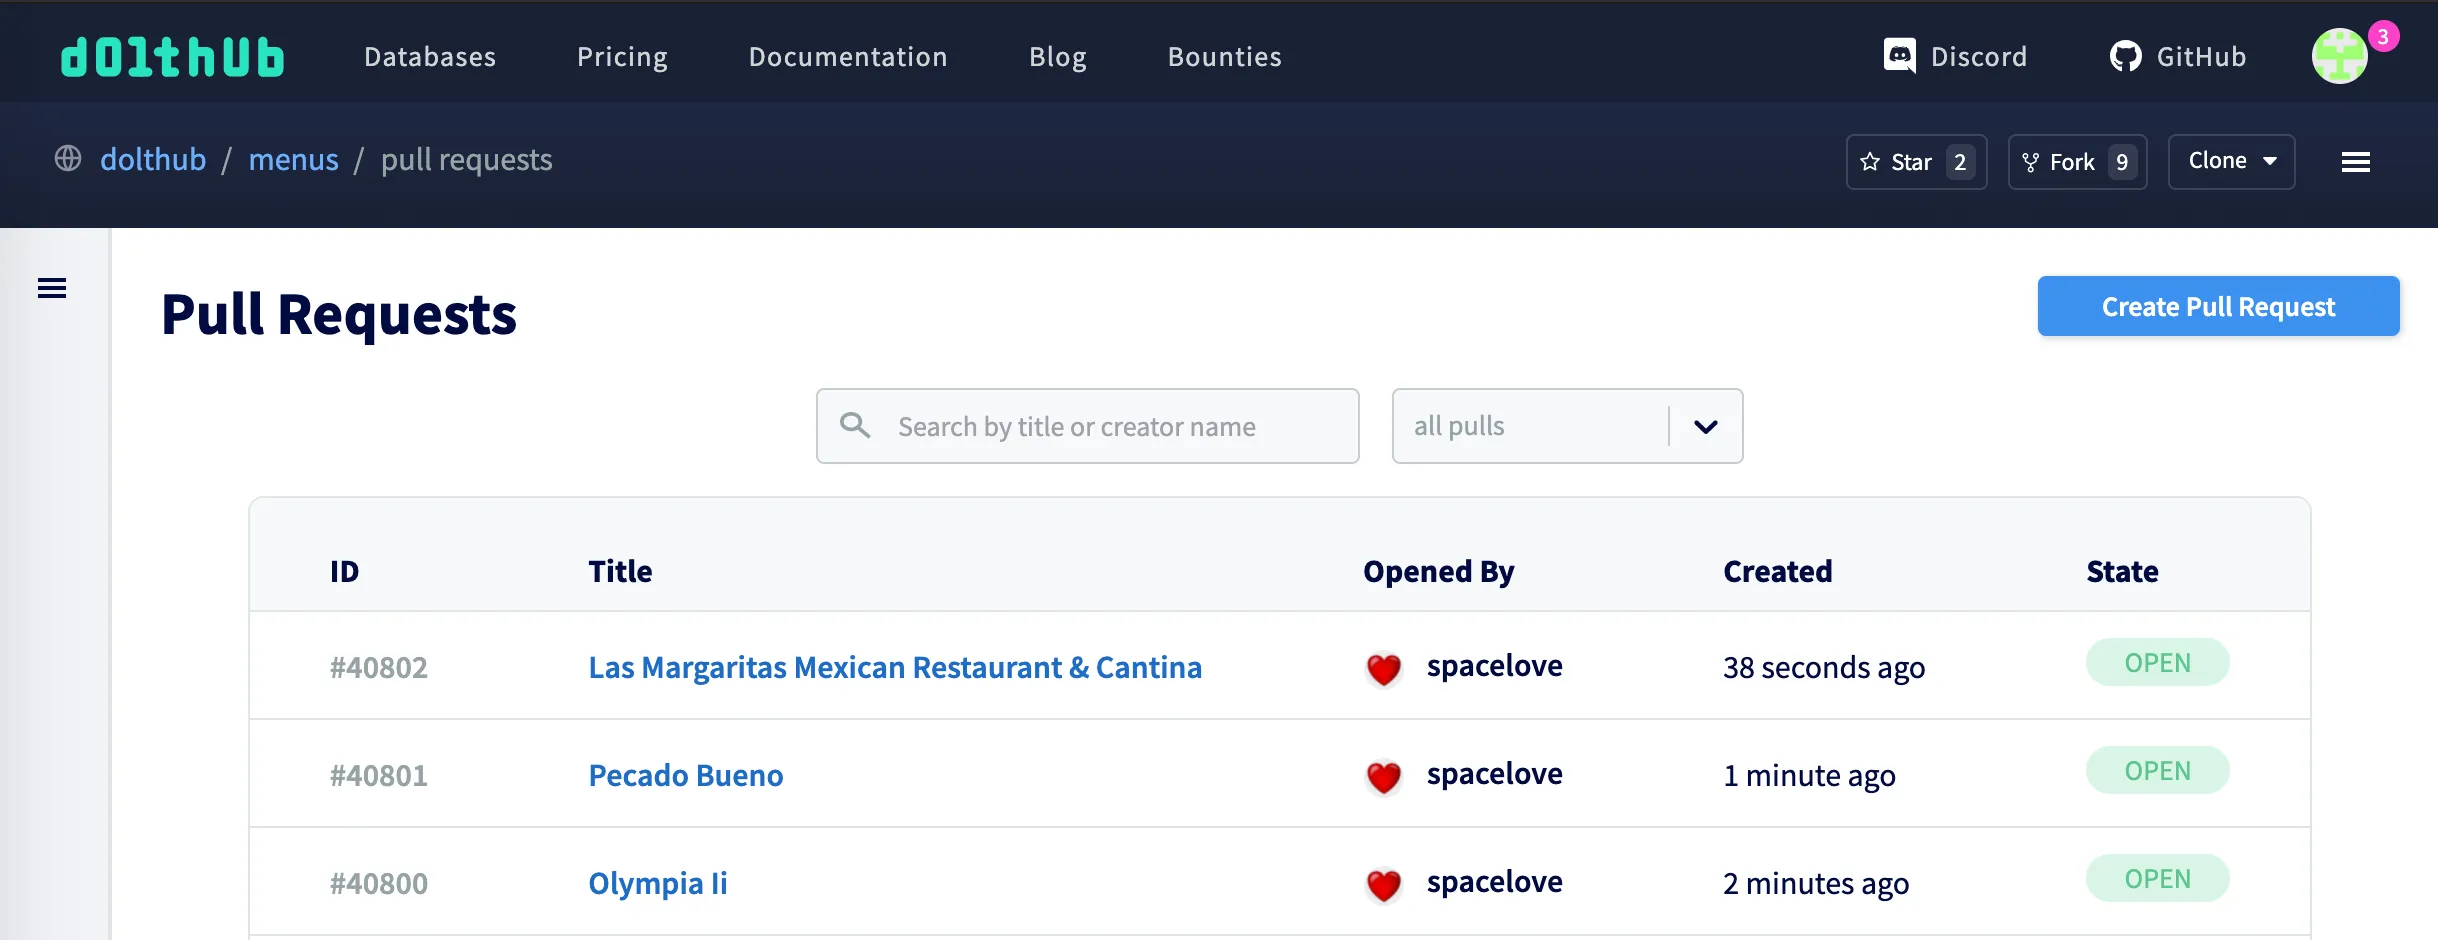Open Discord via the Discord icon
The image size is (2438, 940).
[1955, 56]
